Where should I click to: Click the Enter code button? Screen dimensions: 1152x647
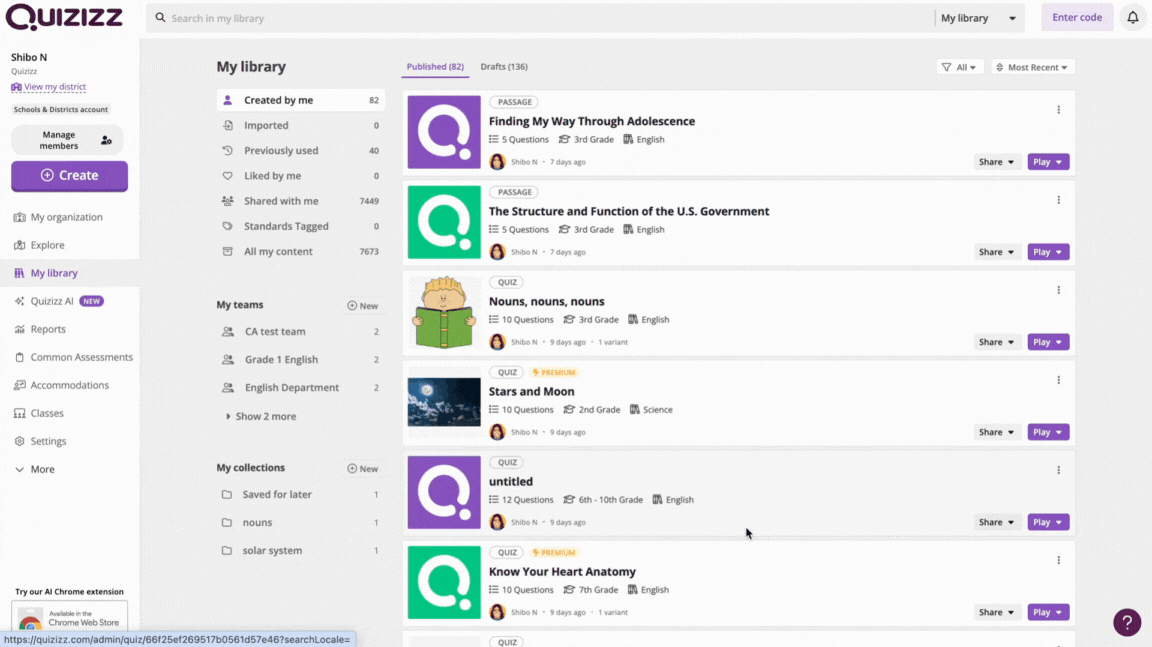click(1077, 18)
